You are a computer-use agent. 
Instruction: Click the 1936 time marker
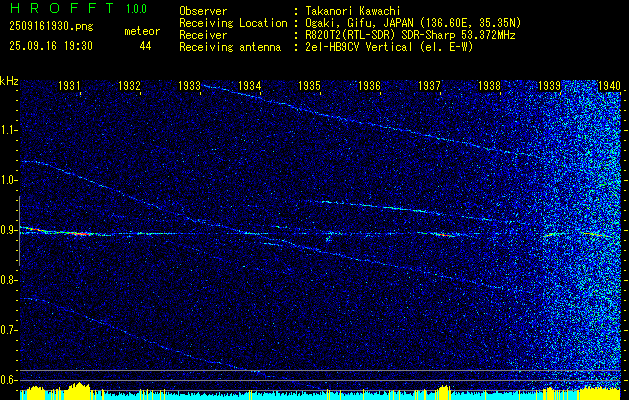coord(369,85)
